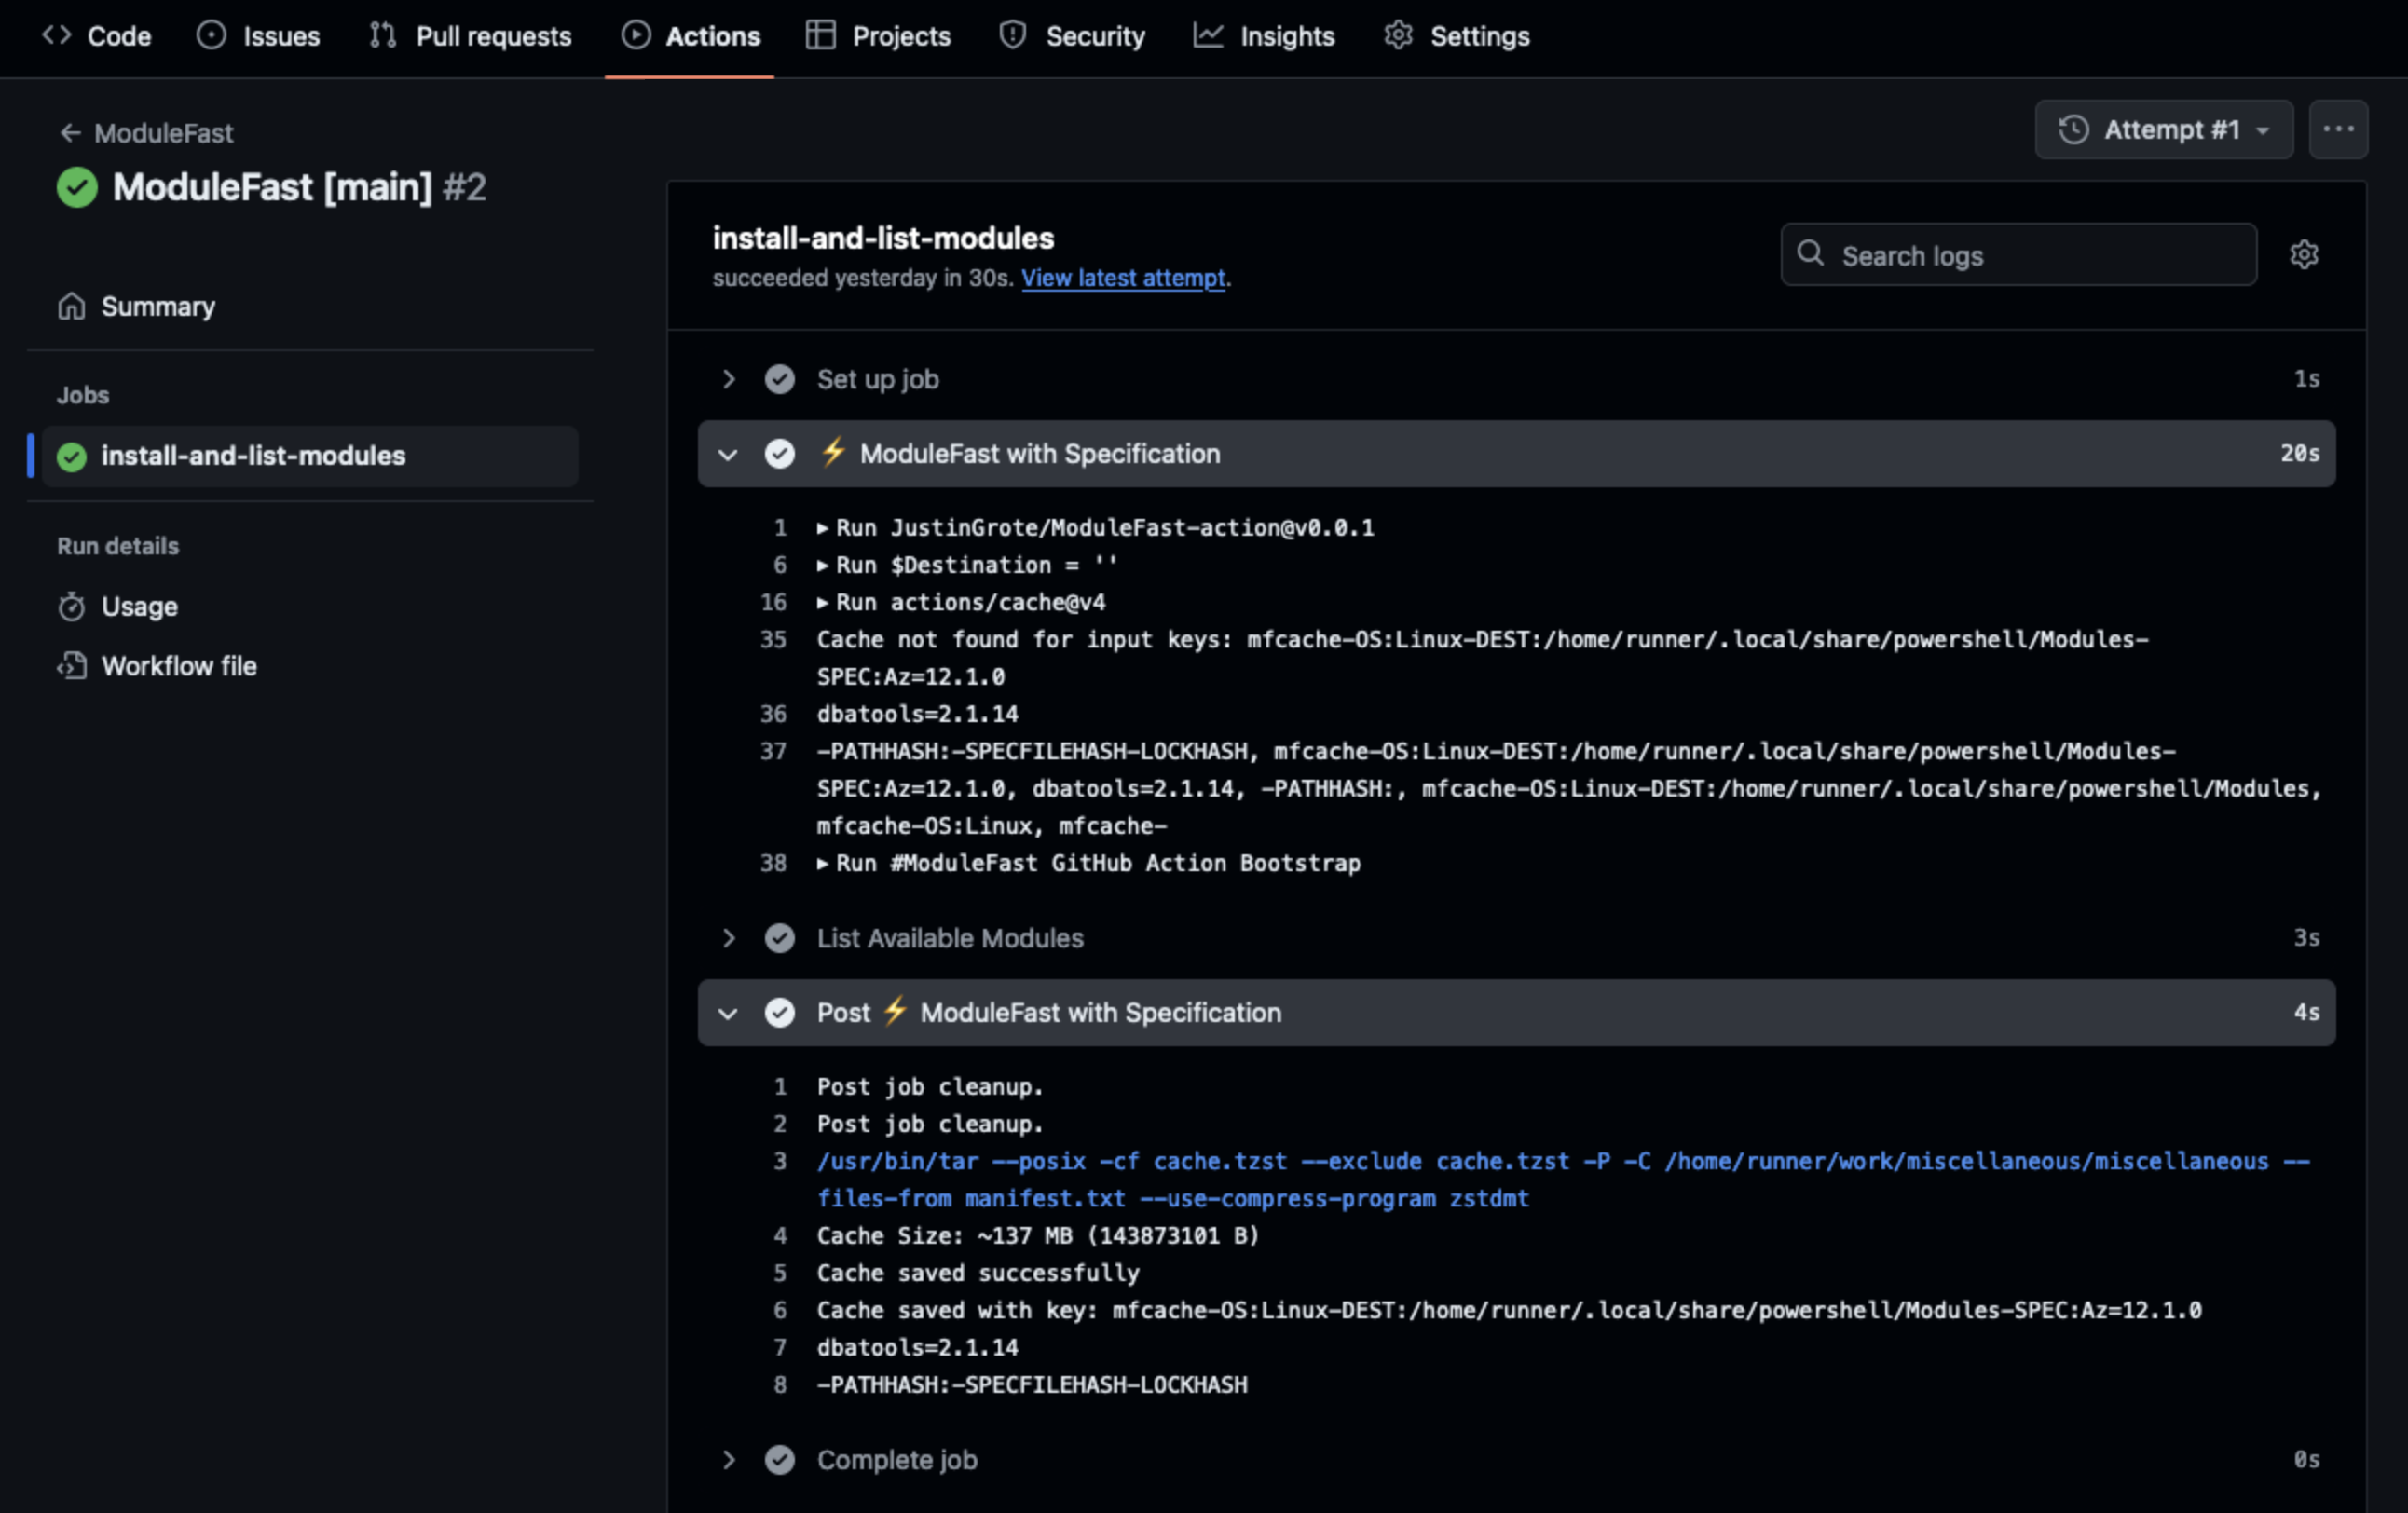This screenshot has width=2408, height=1513.
Task: Click the Set up job check icon
Action: pos(780,379)
